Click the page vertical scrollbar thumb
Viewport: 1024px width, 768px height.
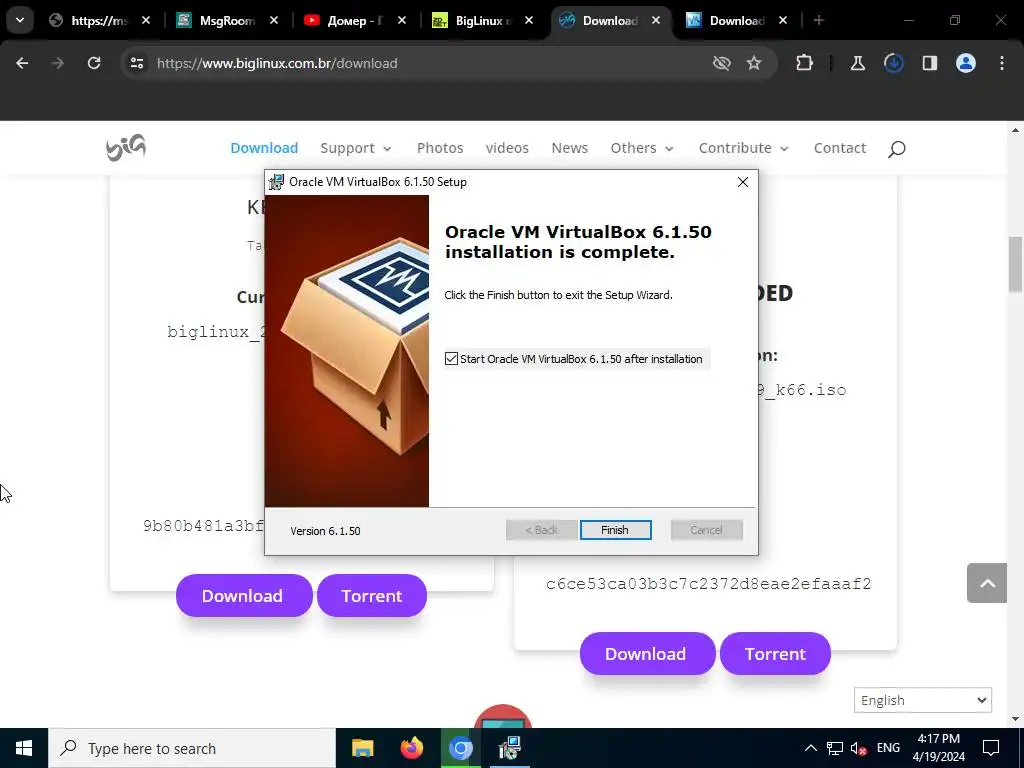1016,264
